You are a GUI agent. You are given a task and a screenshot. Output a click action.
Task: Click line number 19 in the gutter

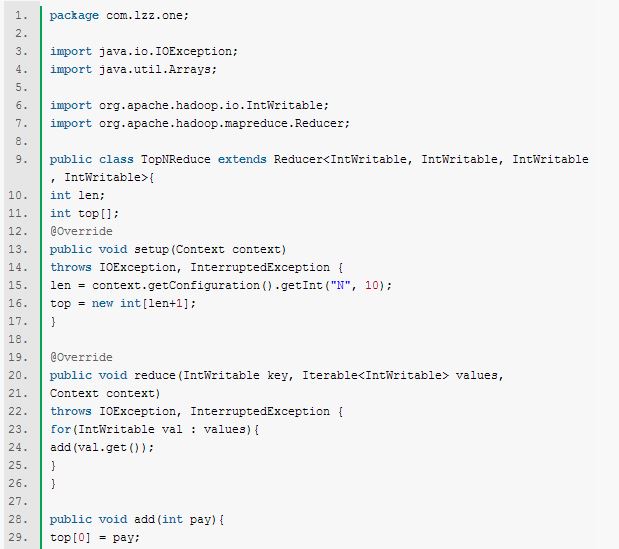point(22,357)
